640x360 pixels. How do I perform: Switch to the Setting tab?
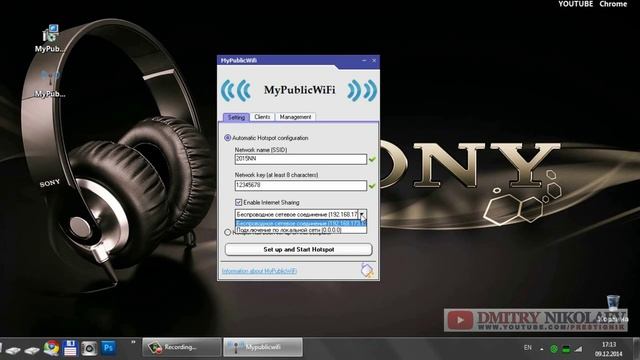(236, 117)
